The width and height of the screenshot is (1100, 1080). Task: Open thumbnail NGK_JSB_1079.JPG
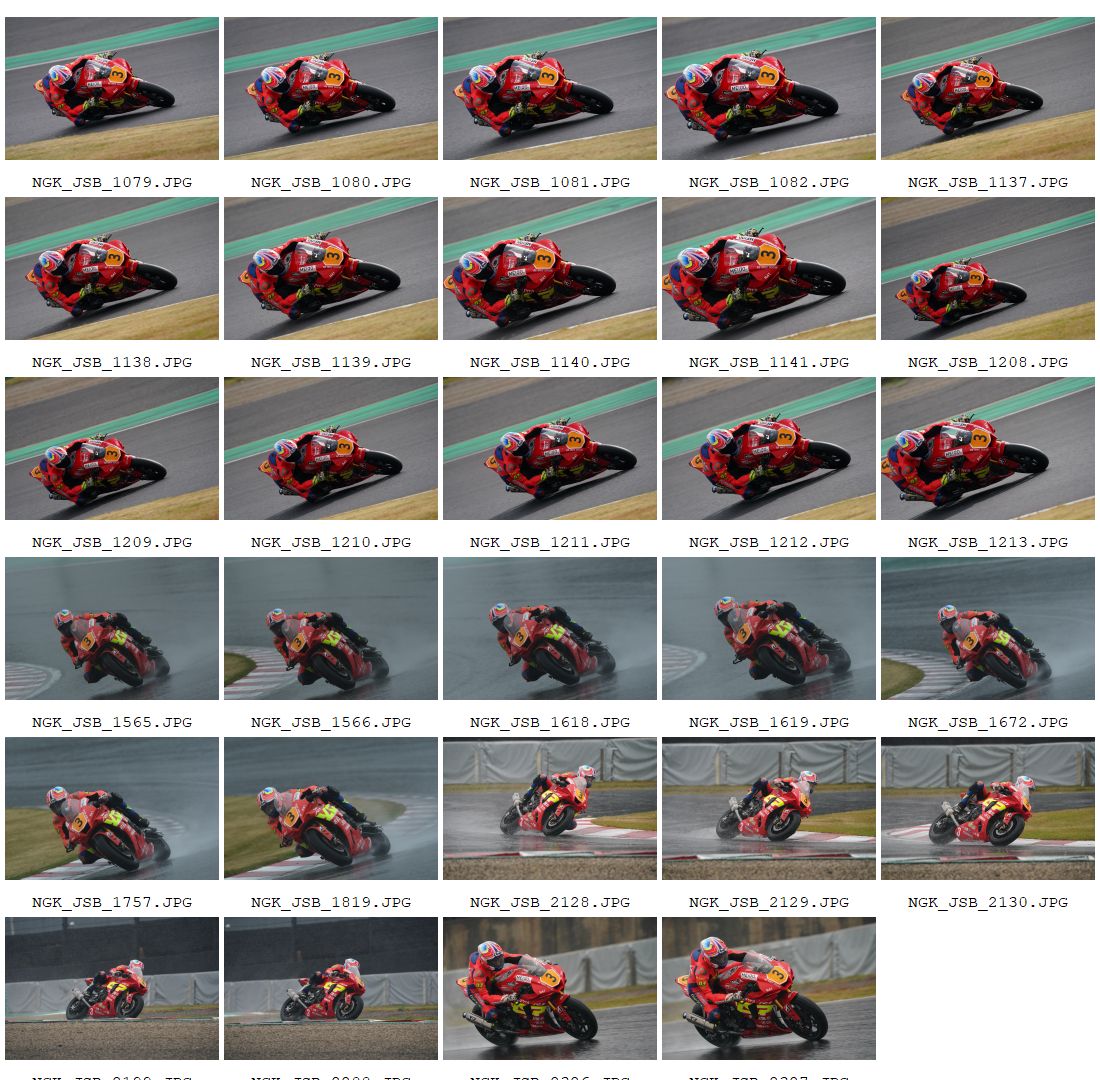(x=112, y=88)
